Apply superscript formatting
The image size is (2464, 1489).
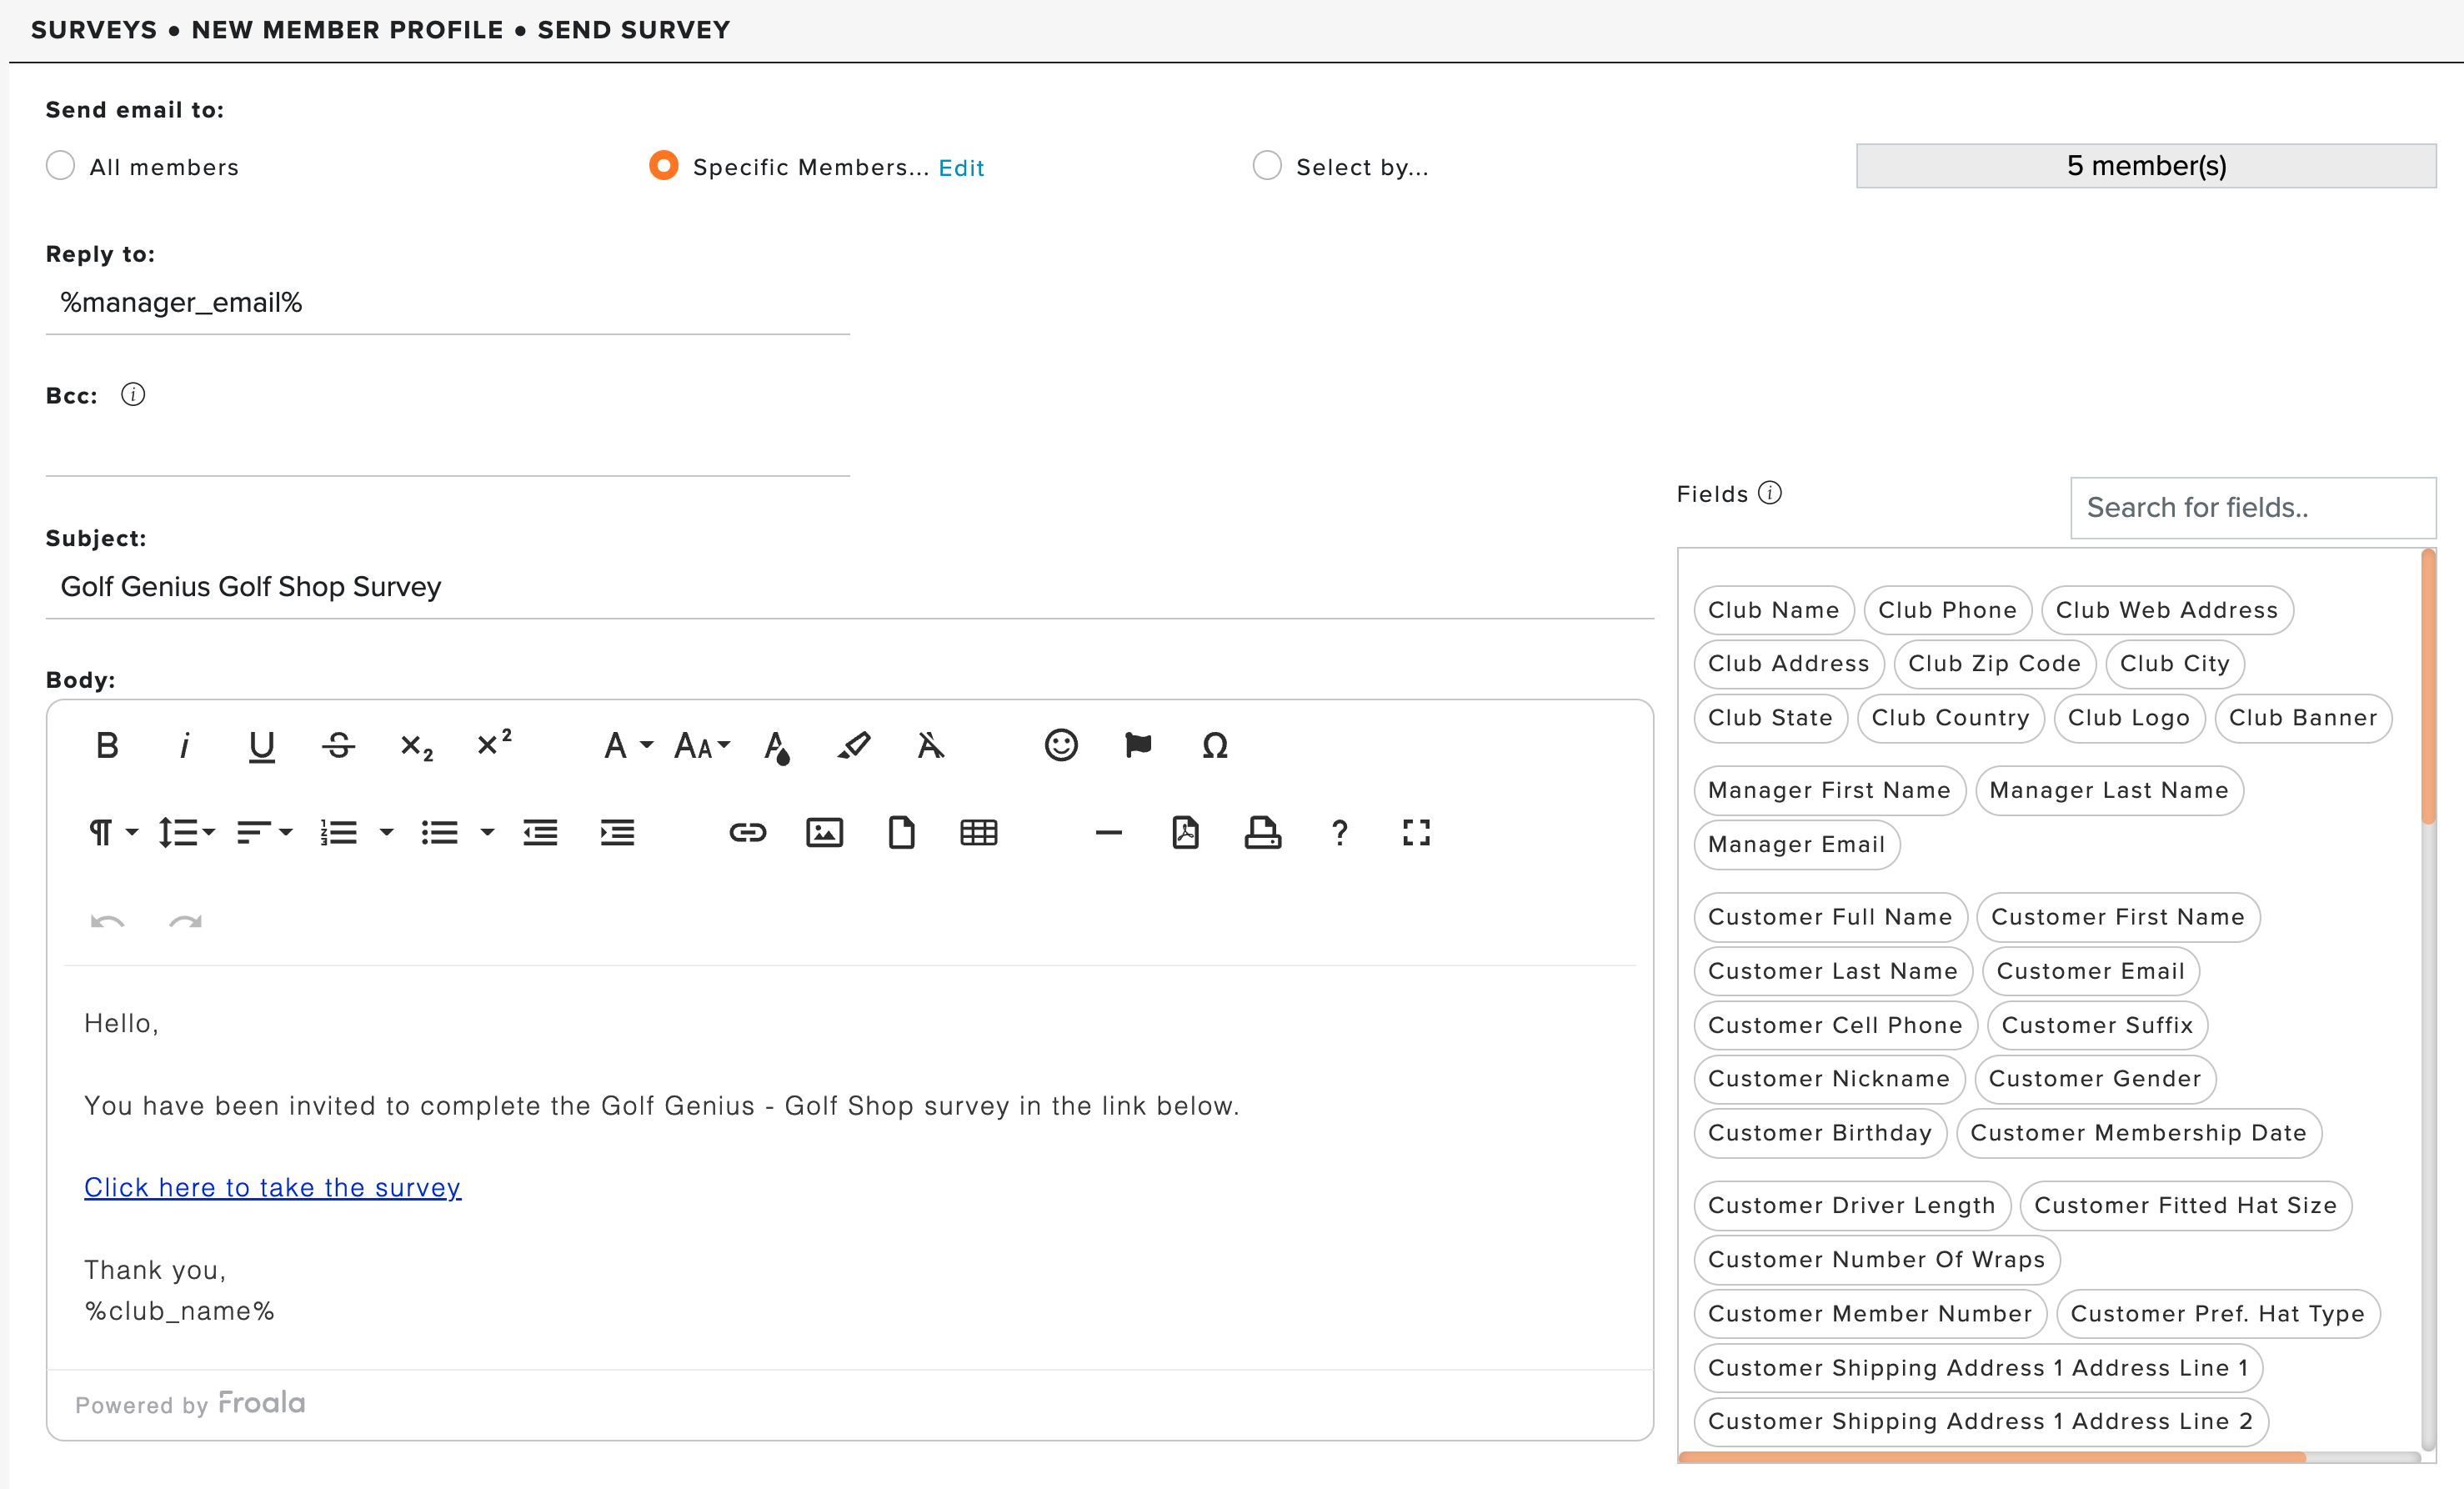click(x=494, y=743)
